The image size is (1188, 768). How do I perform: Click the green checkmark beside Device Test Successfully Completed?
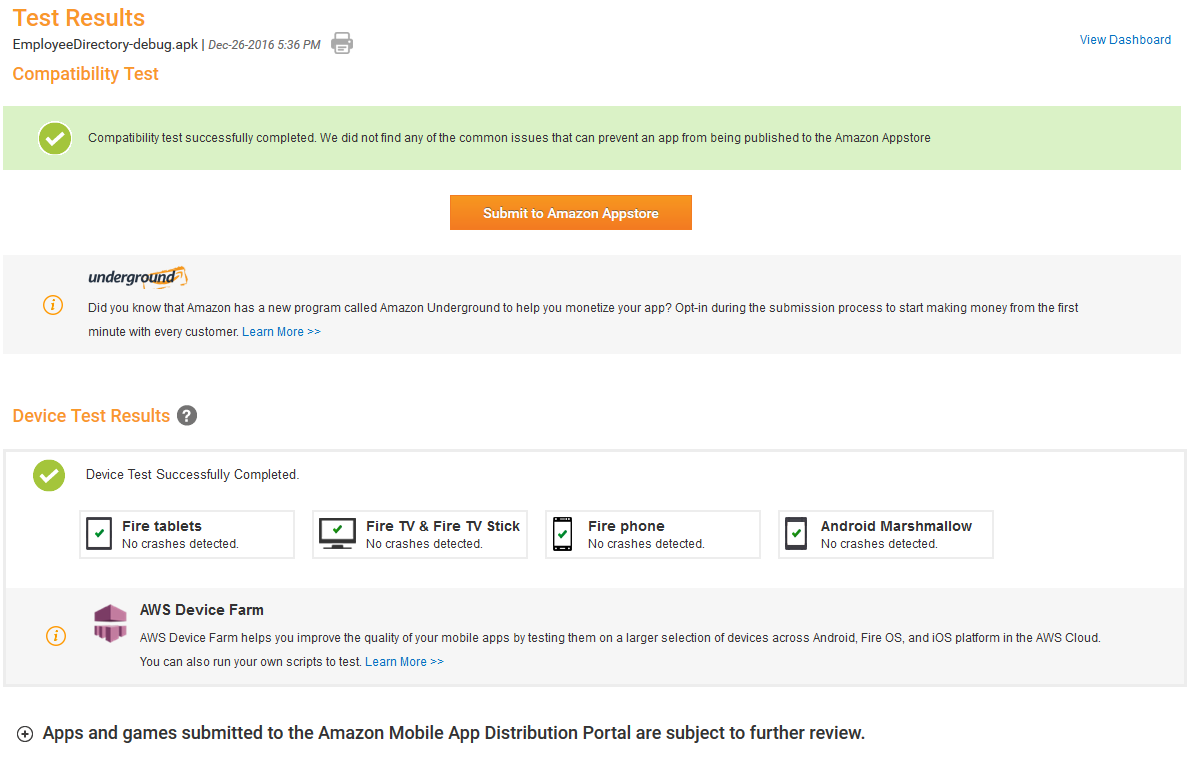49,475
